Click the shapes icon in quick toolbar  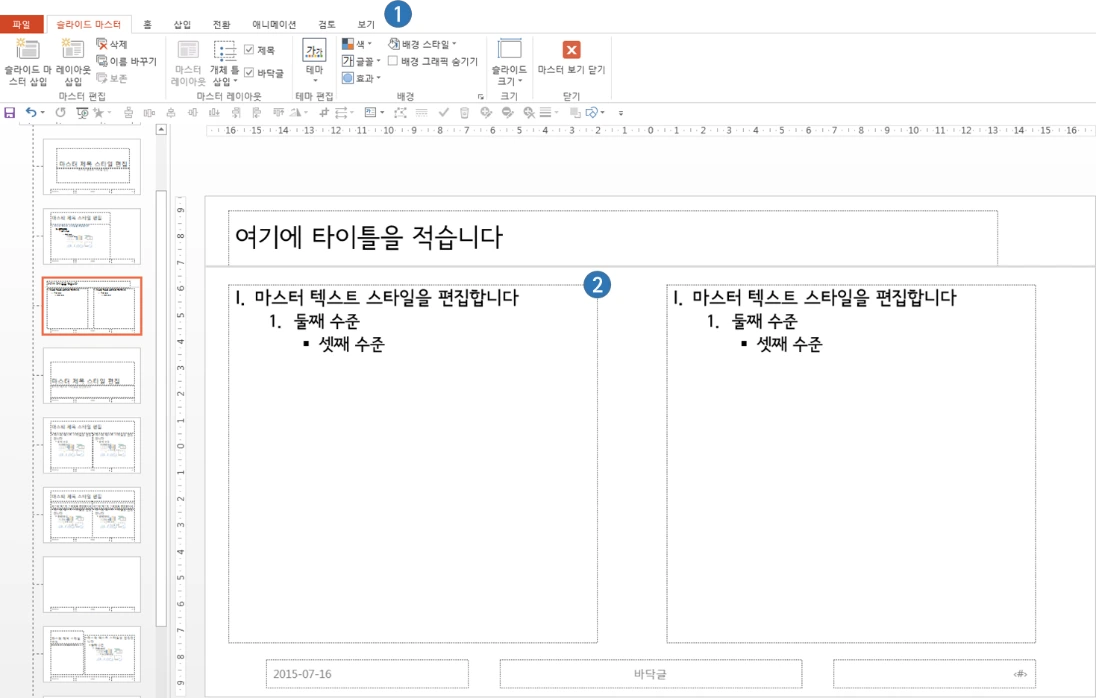[592, 112]
